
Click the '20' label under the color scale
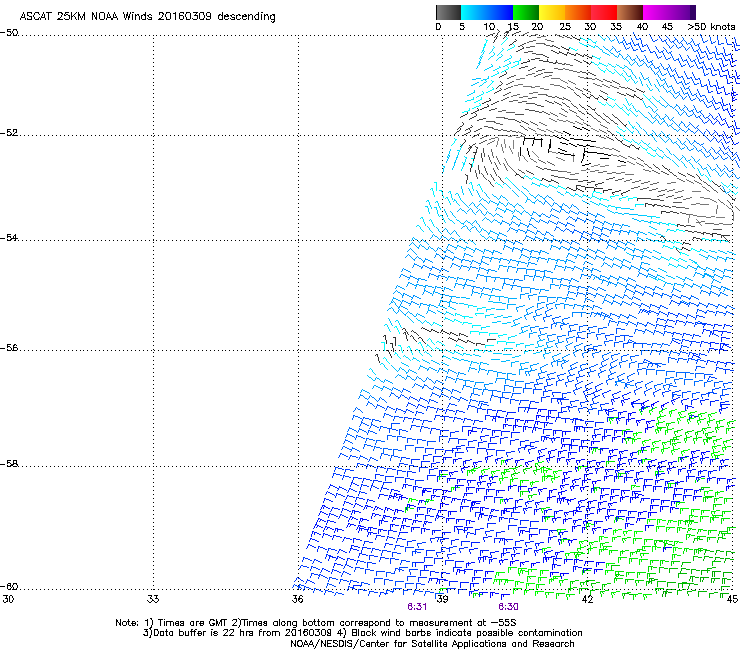click(x=538, y=27)
